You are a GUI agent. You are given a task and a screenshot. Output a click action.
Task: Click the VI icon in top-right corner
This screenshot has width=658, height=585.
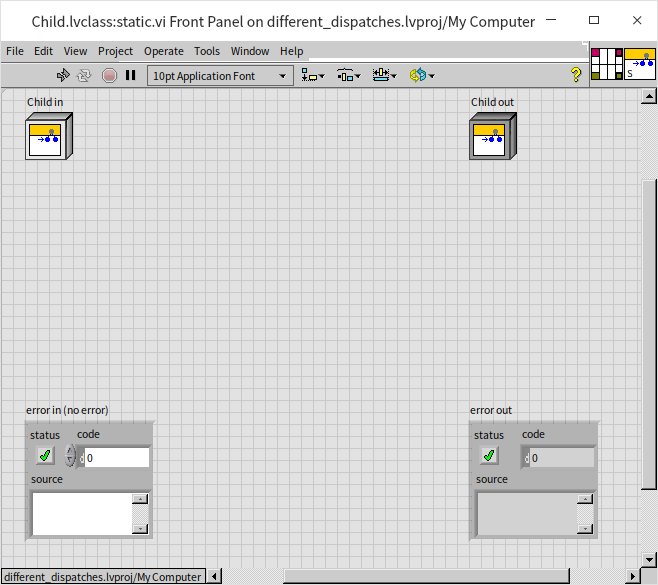(x=640, y=63)
